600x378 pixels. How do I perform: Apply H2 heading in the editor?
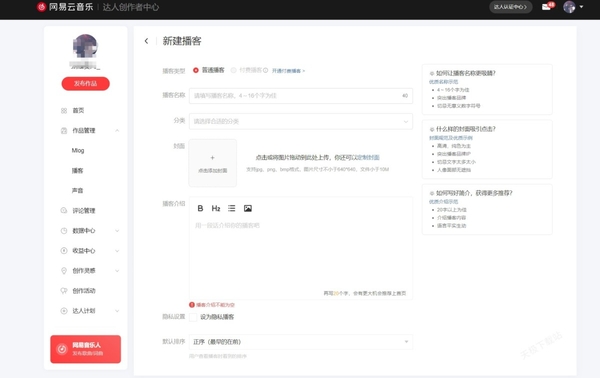[216, 208]
